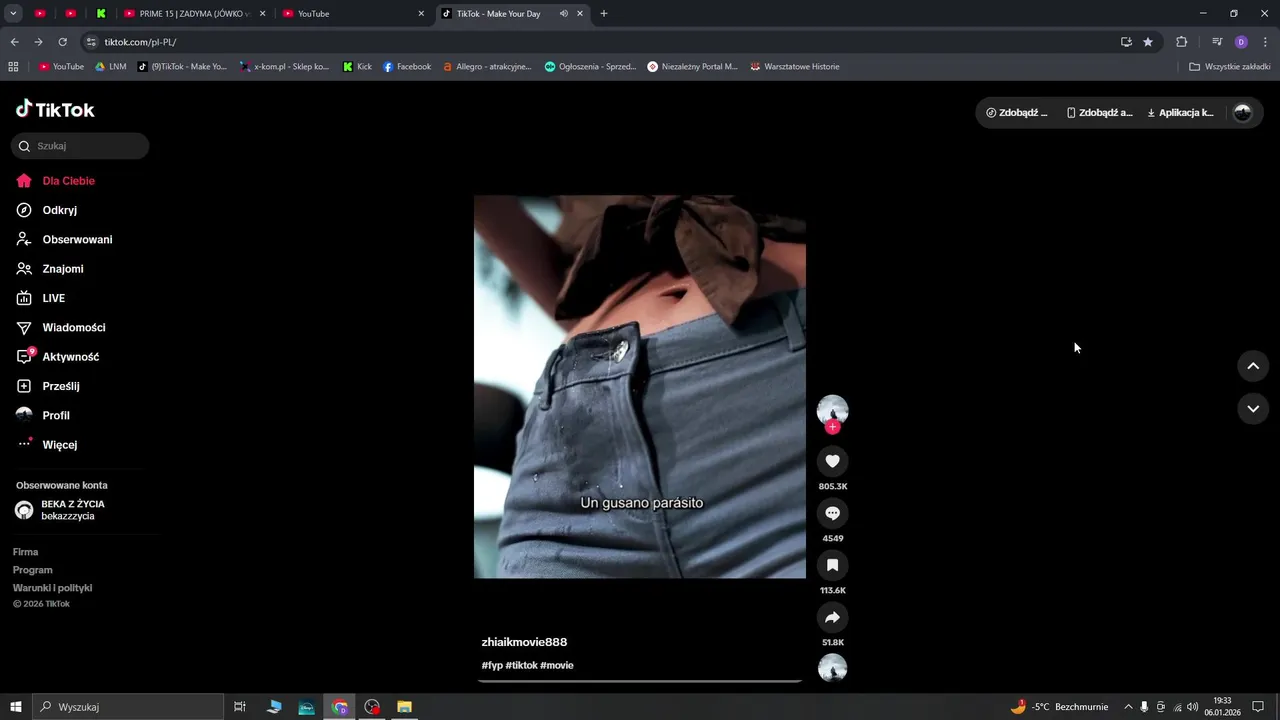The image size is (1280, 720).
Task: Open media controls icon in toolbar
Action: tap(1217, 42)
